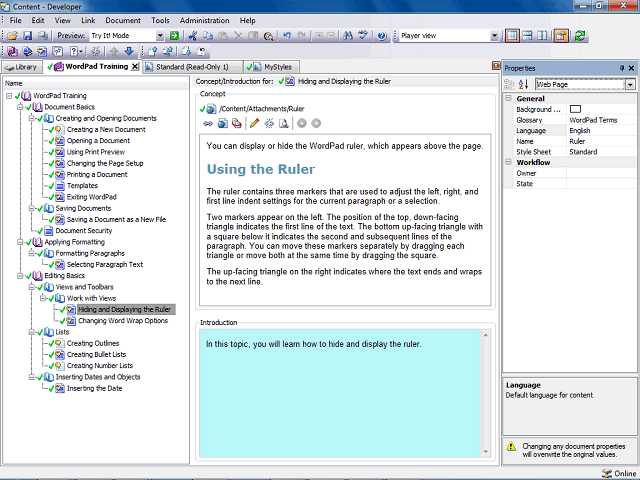The image size is (640, 480).
Task: Click the Style Sheet value Standard
Action: coord(583,152)
